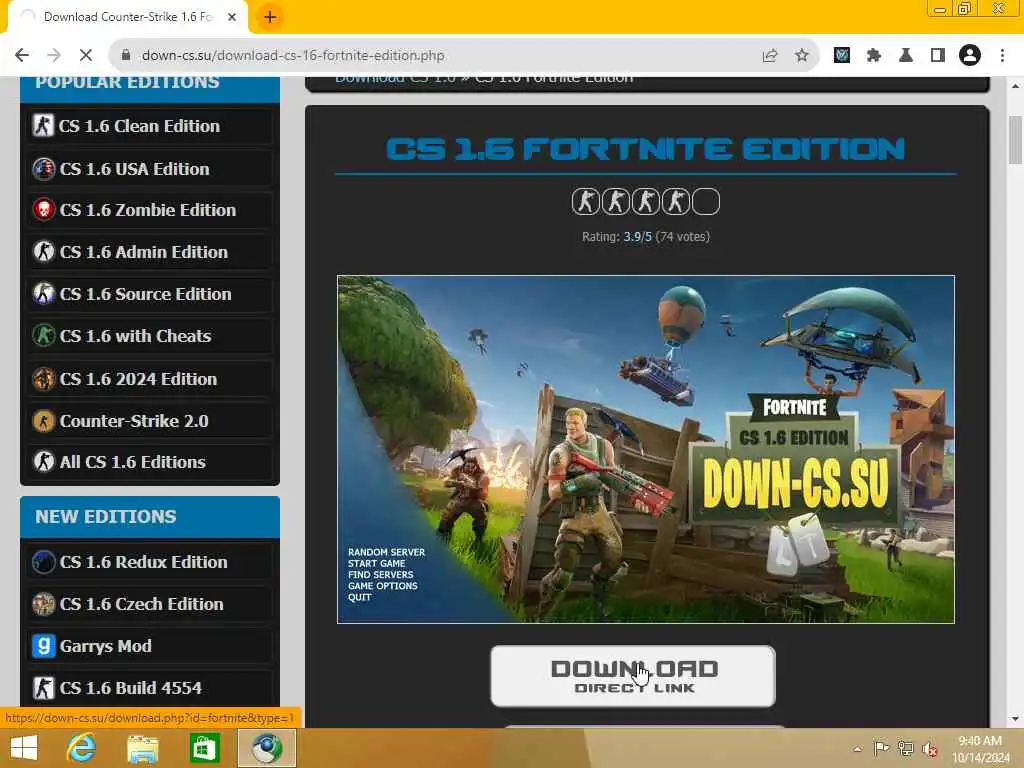Open Windows Store from taskbar

click(204, 748)
